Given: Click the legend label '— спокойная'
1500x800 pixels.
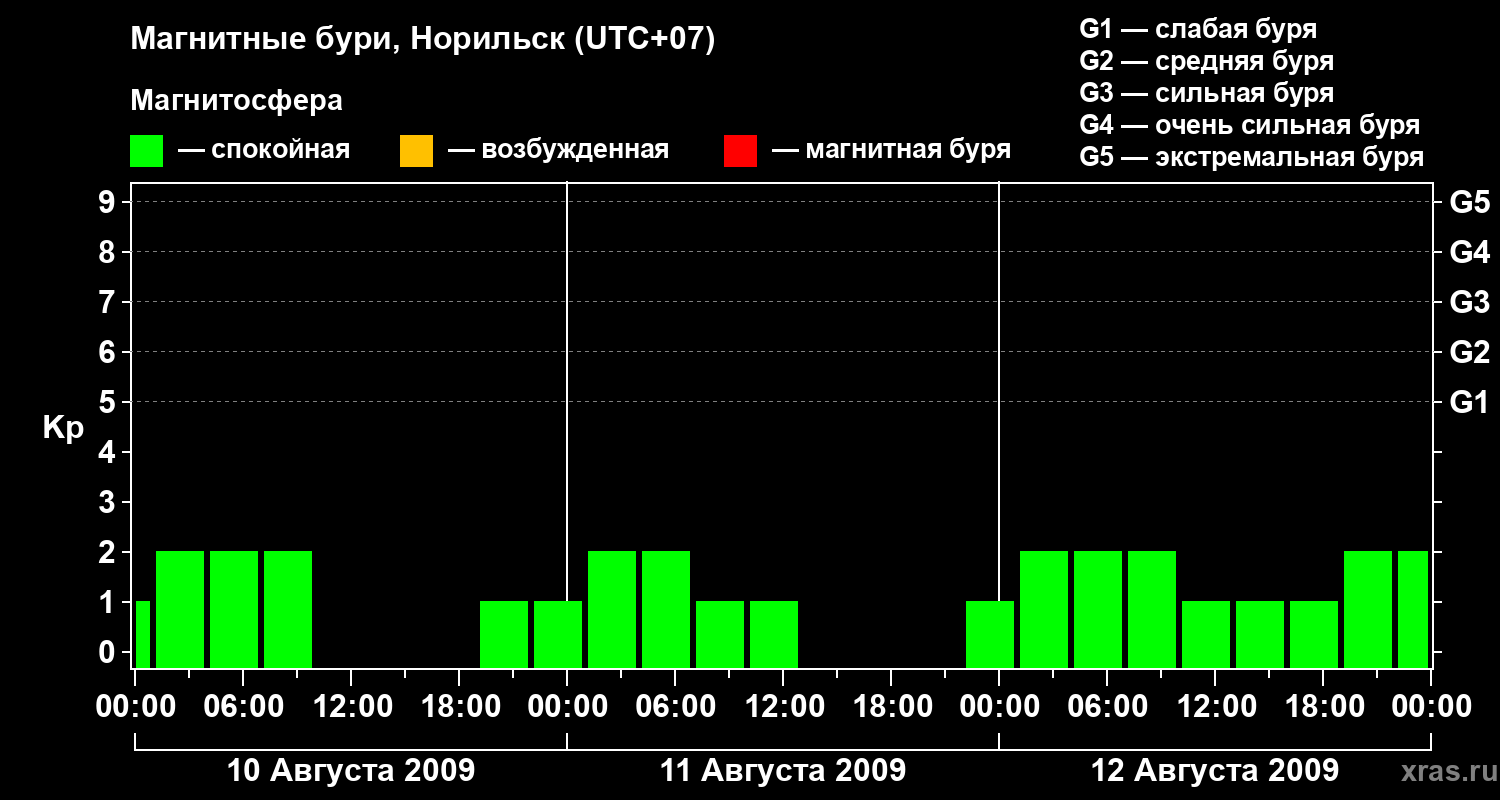Looking at the screenshot, I should (x=264, y=151).
